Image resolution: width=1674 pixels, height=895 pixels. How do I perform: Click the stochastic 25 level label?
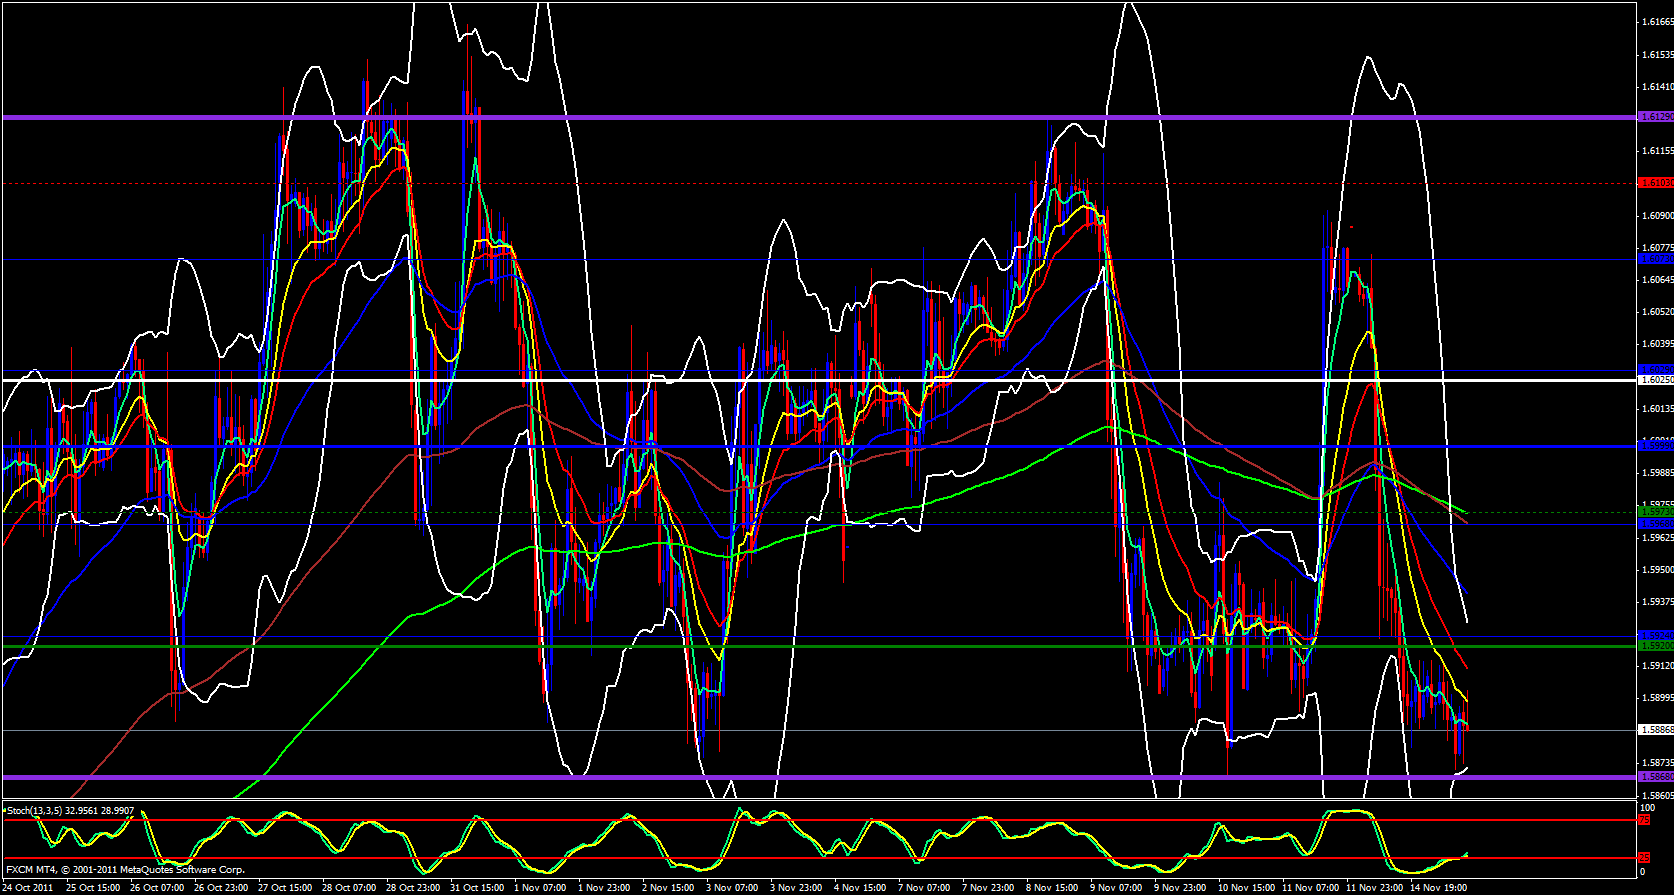(1644, 858)
